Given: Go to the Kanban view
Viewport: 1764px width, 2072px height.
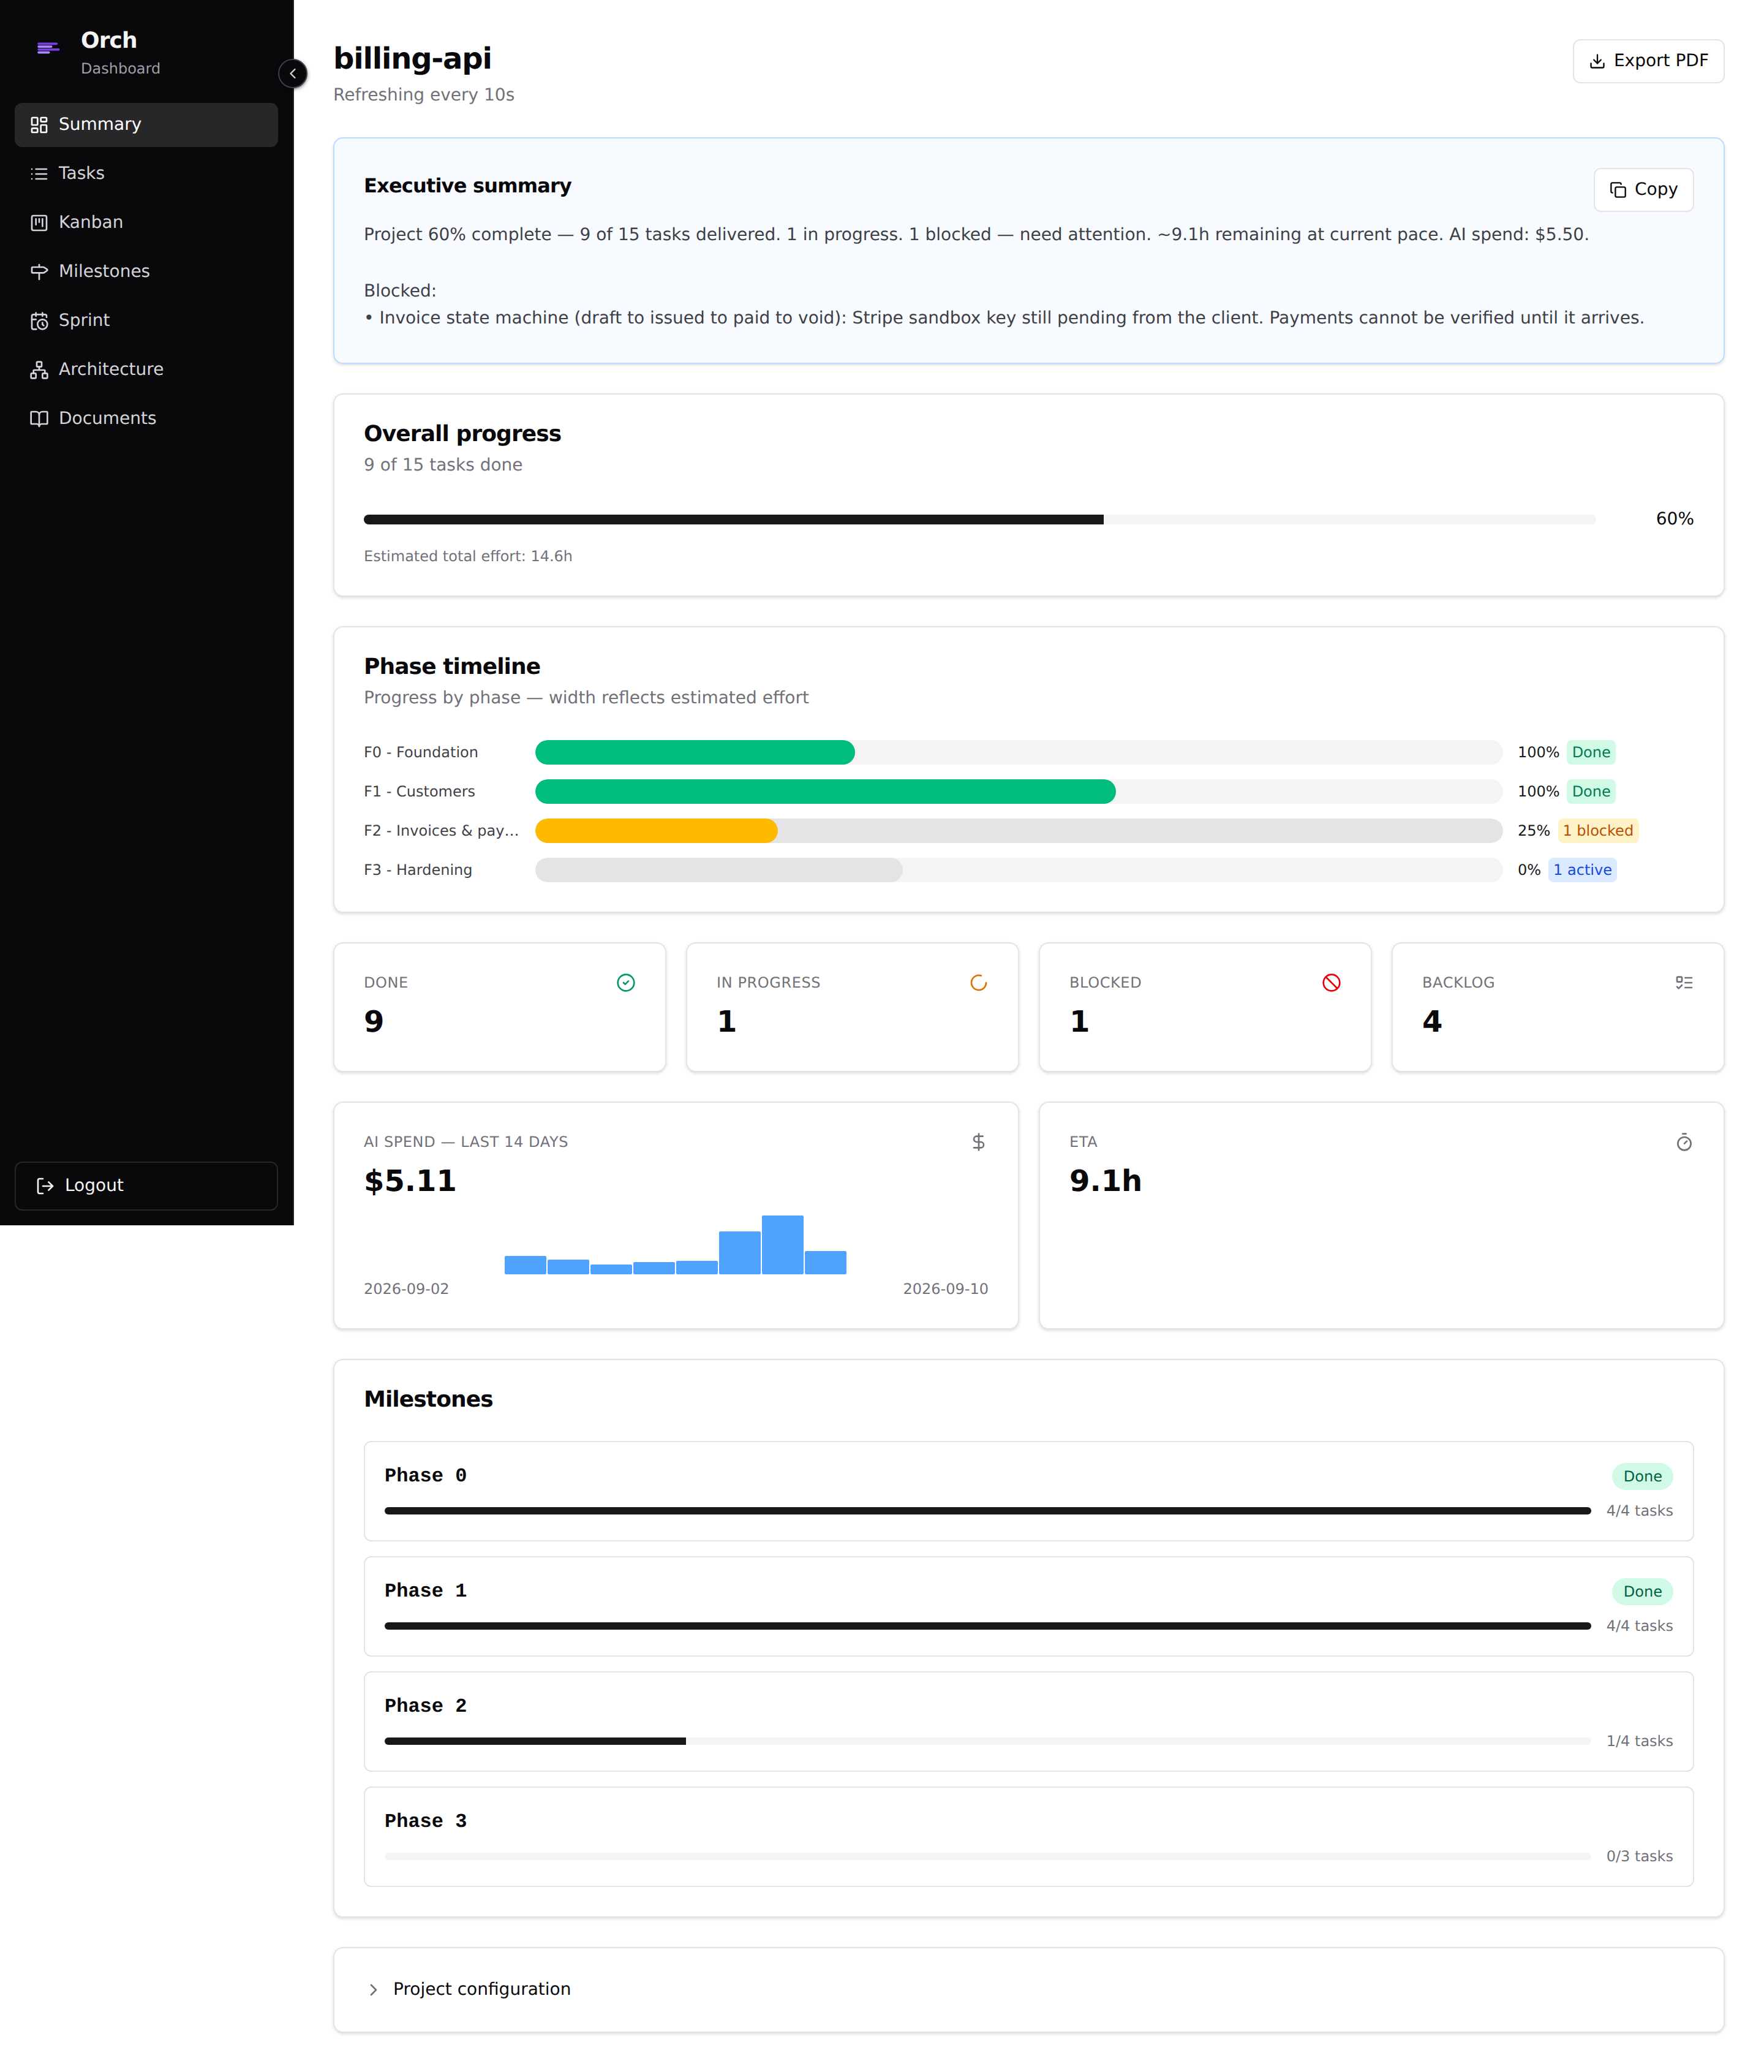Looking at the screenshot, I should [146, 223].
